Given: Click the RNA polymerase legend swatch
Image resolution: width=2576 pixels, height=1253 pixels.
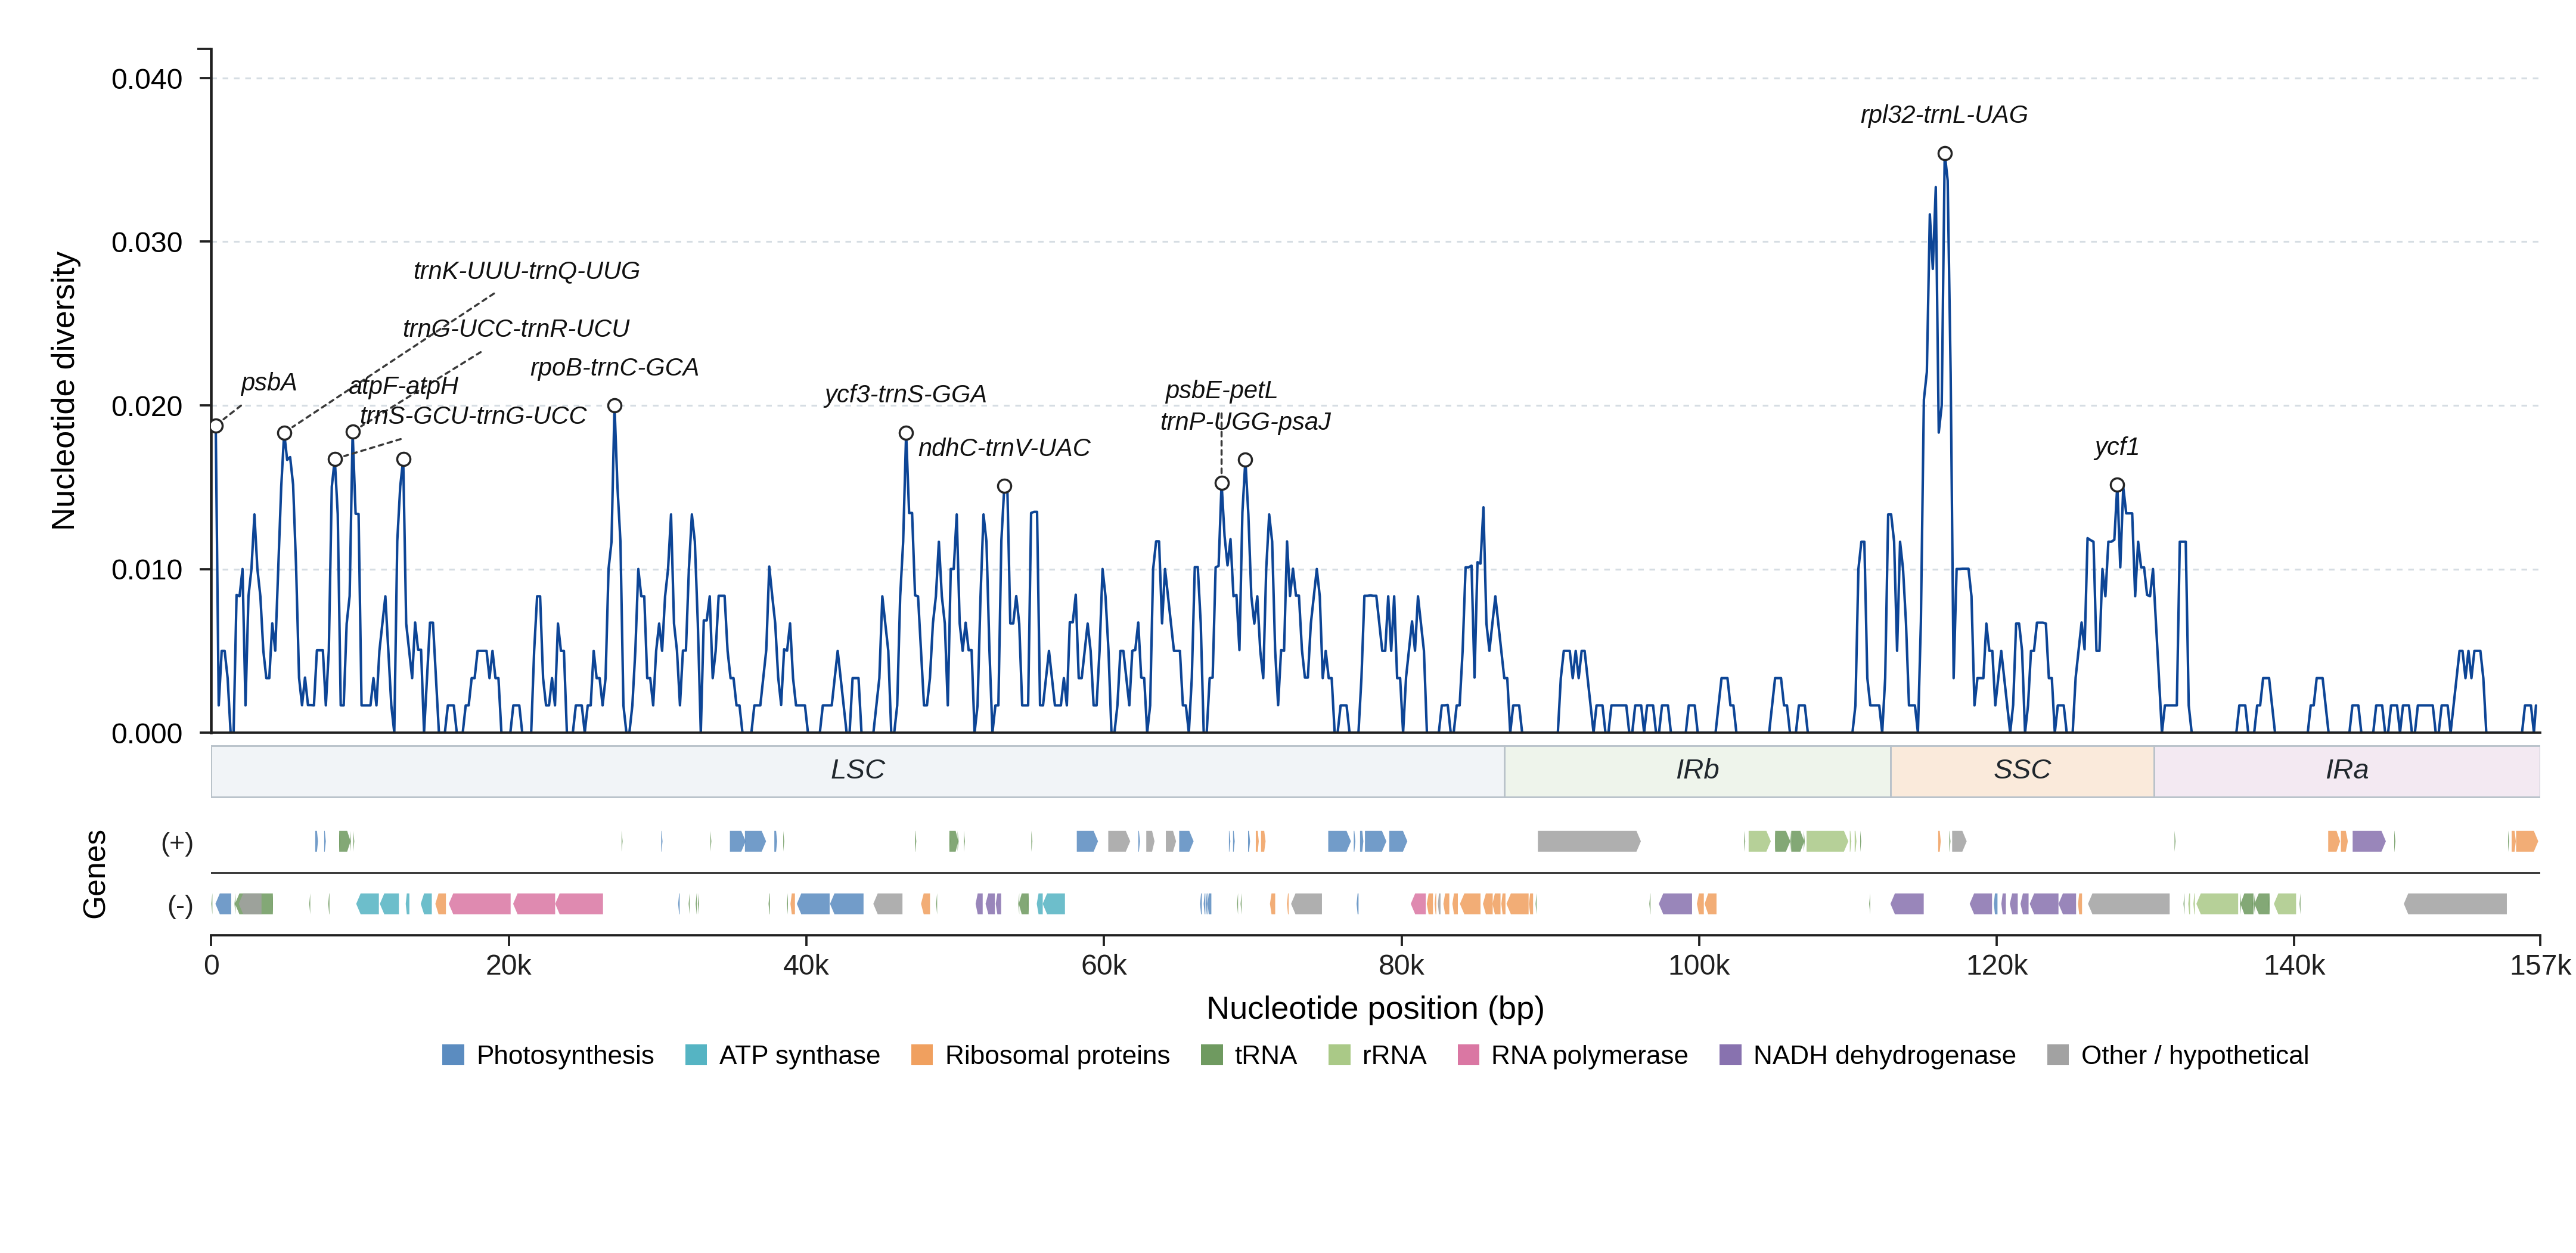Looking at the screenshot, I should 1468,1055.
